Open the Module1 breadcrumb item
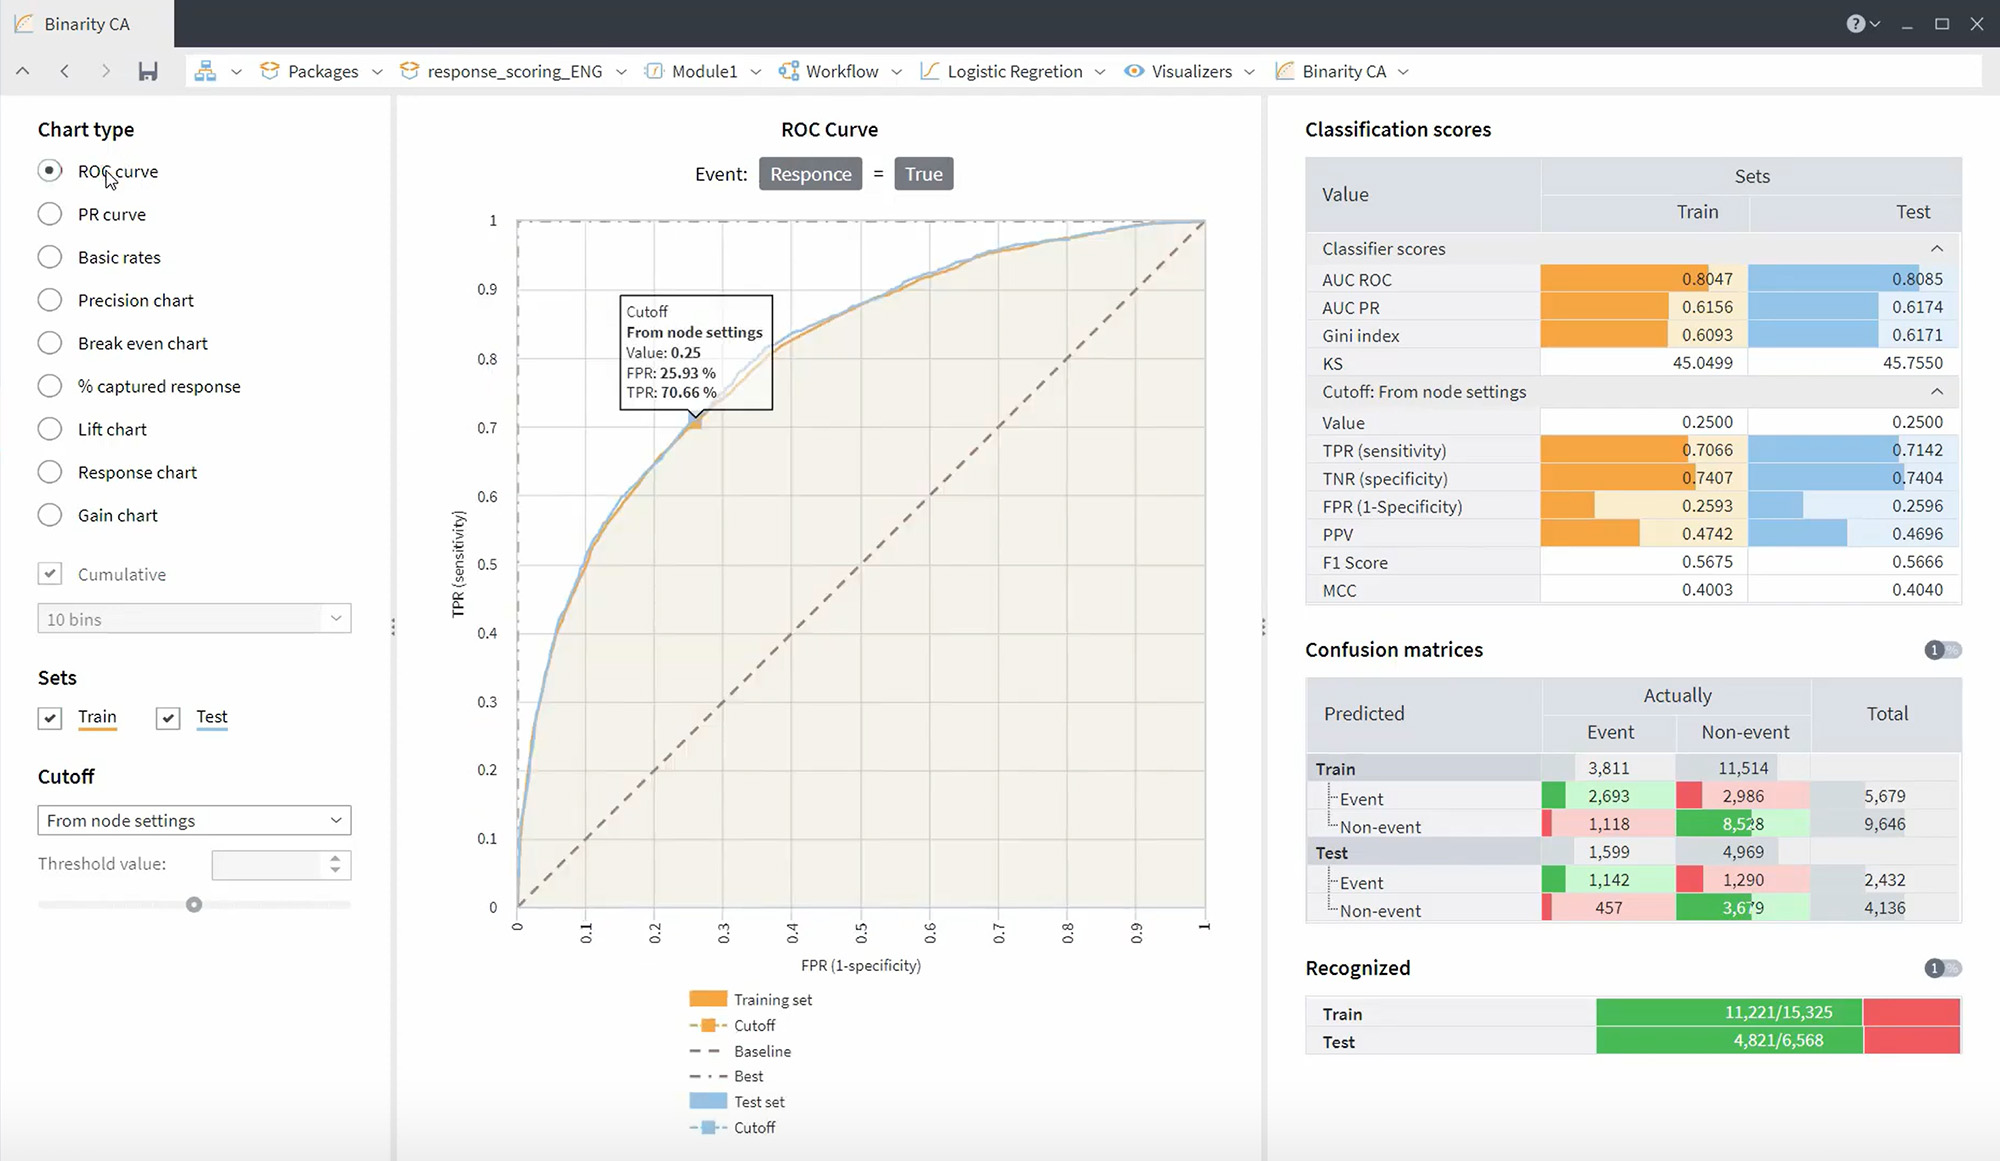Viewport: 2000px width, 1161px height. (703, 71)
